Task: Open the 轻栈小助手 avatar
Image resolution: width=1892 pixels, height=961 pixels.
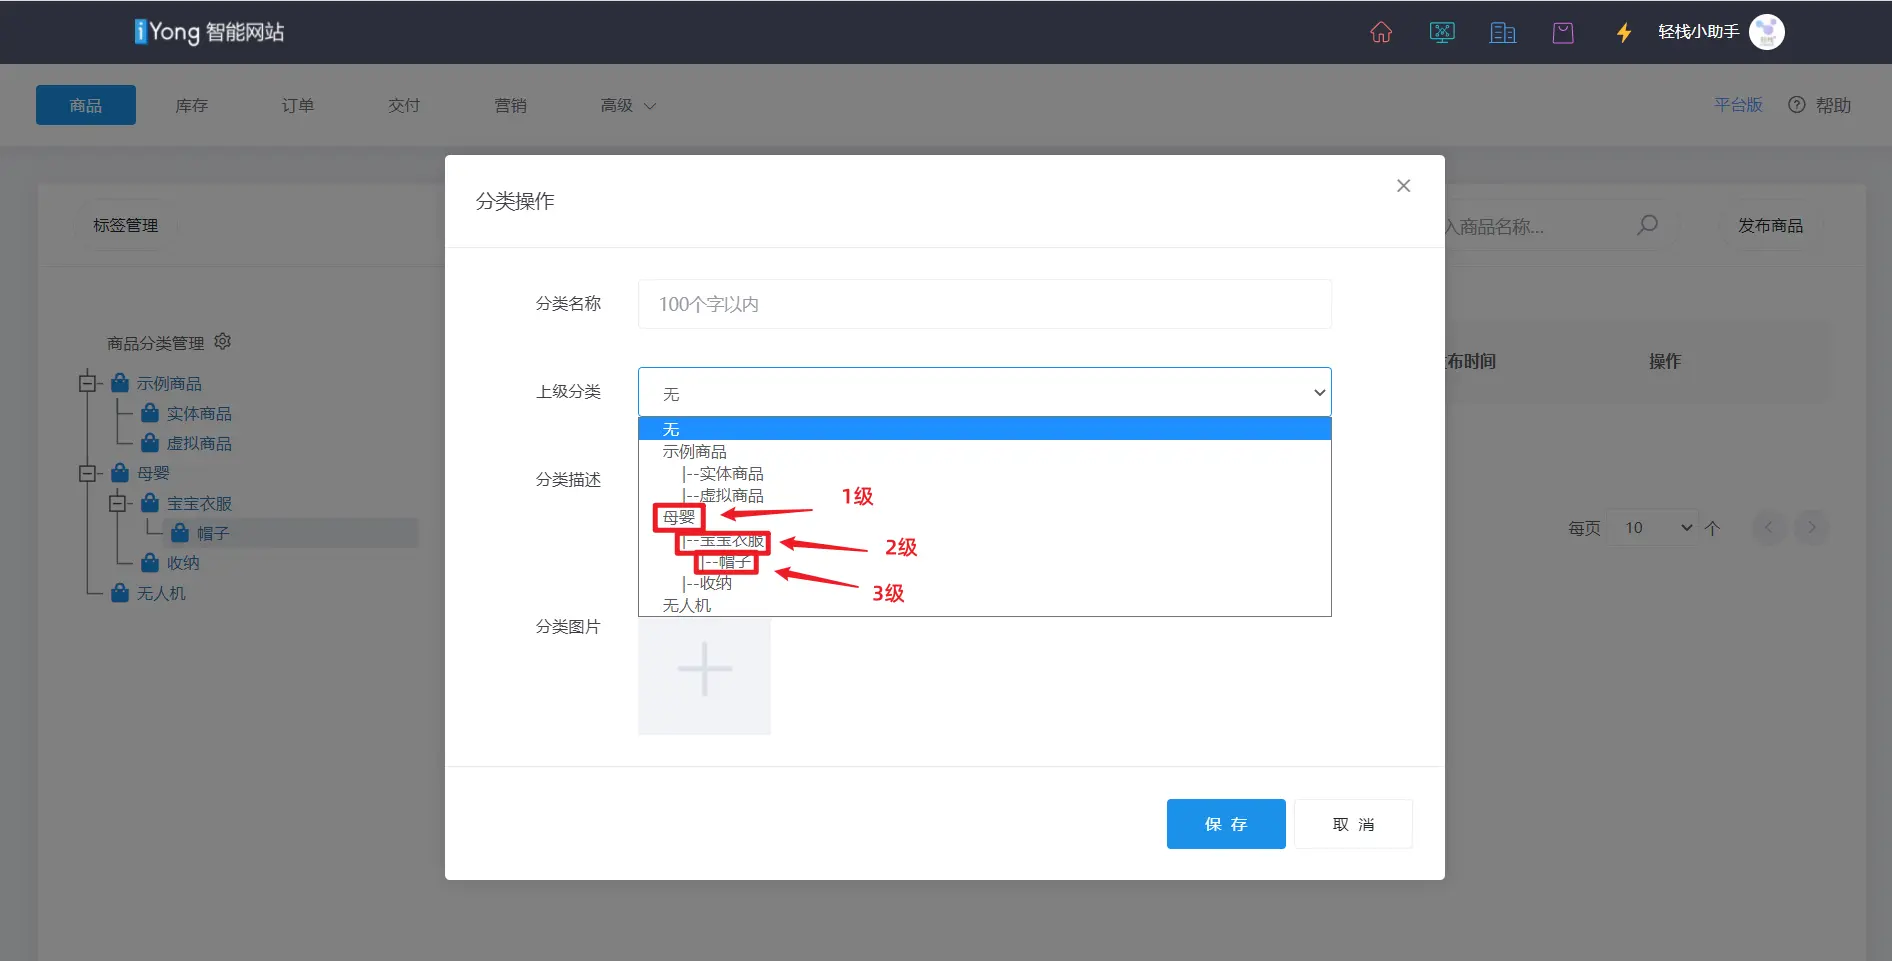Action: point(1766,32)
